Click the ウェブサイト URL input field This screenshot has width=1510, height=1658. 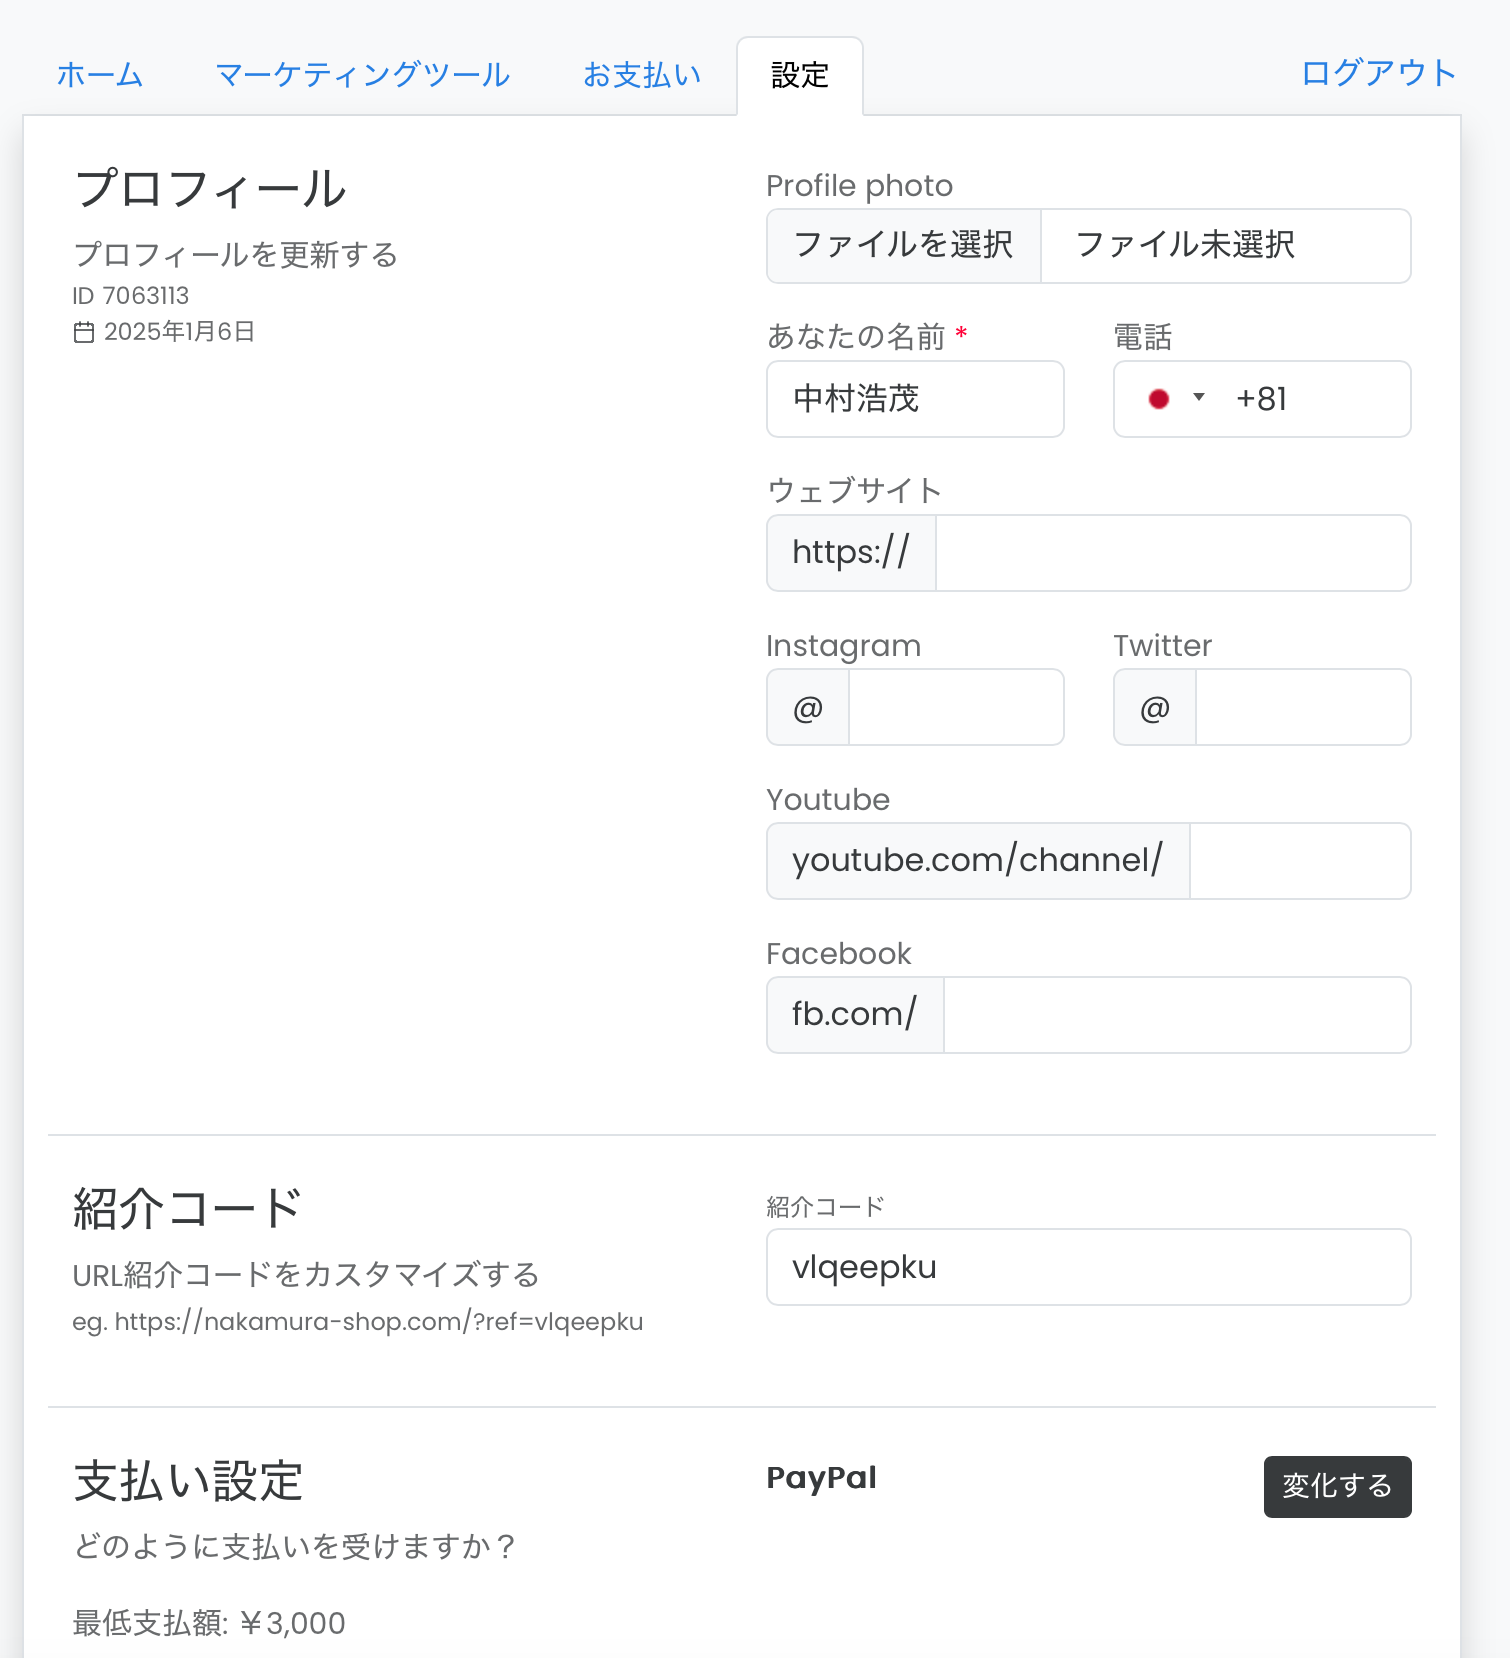[x=1172, y=553]
